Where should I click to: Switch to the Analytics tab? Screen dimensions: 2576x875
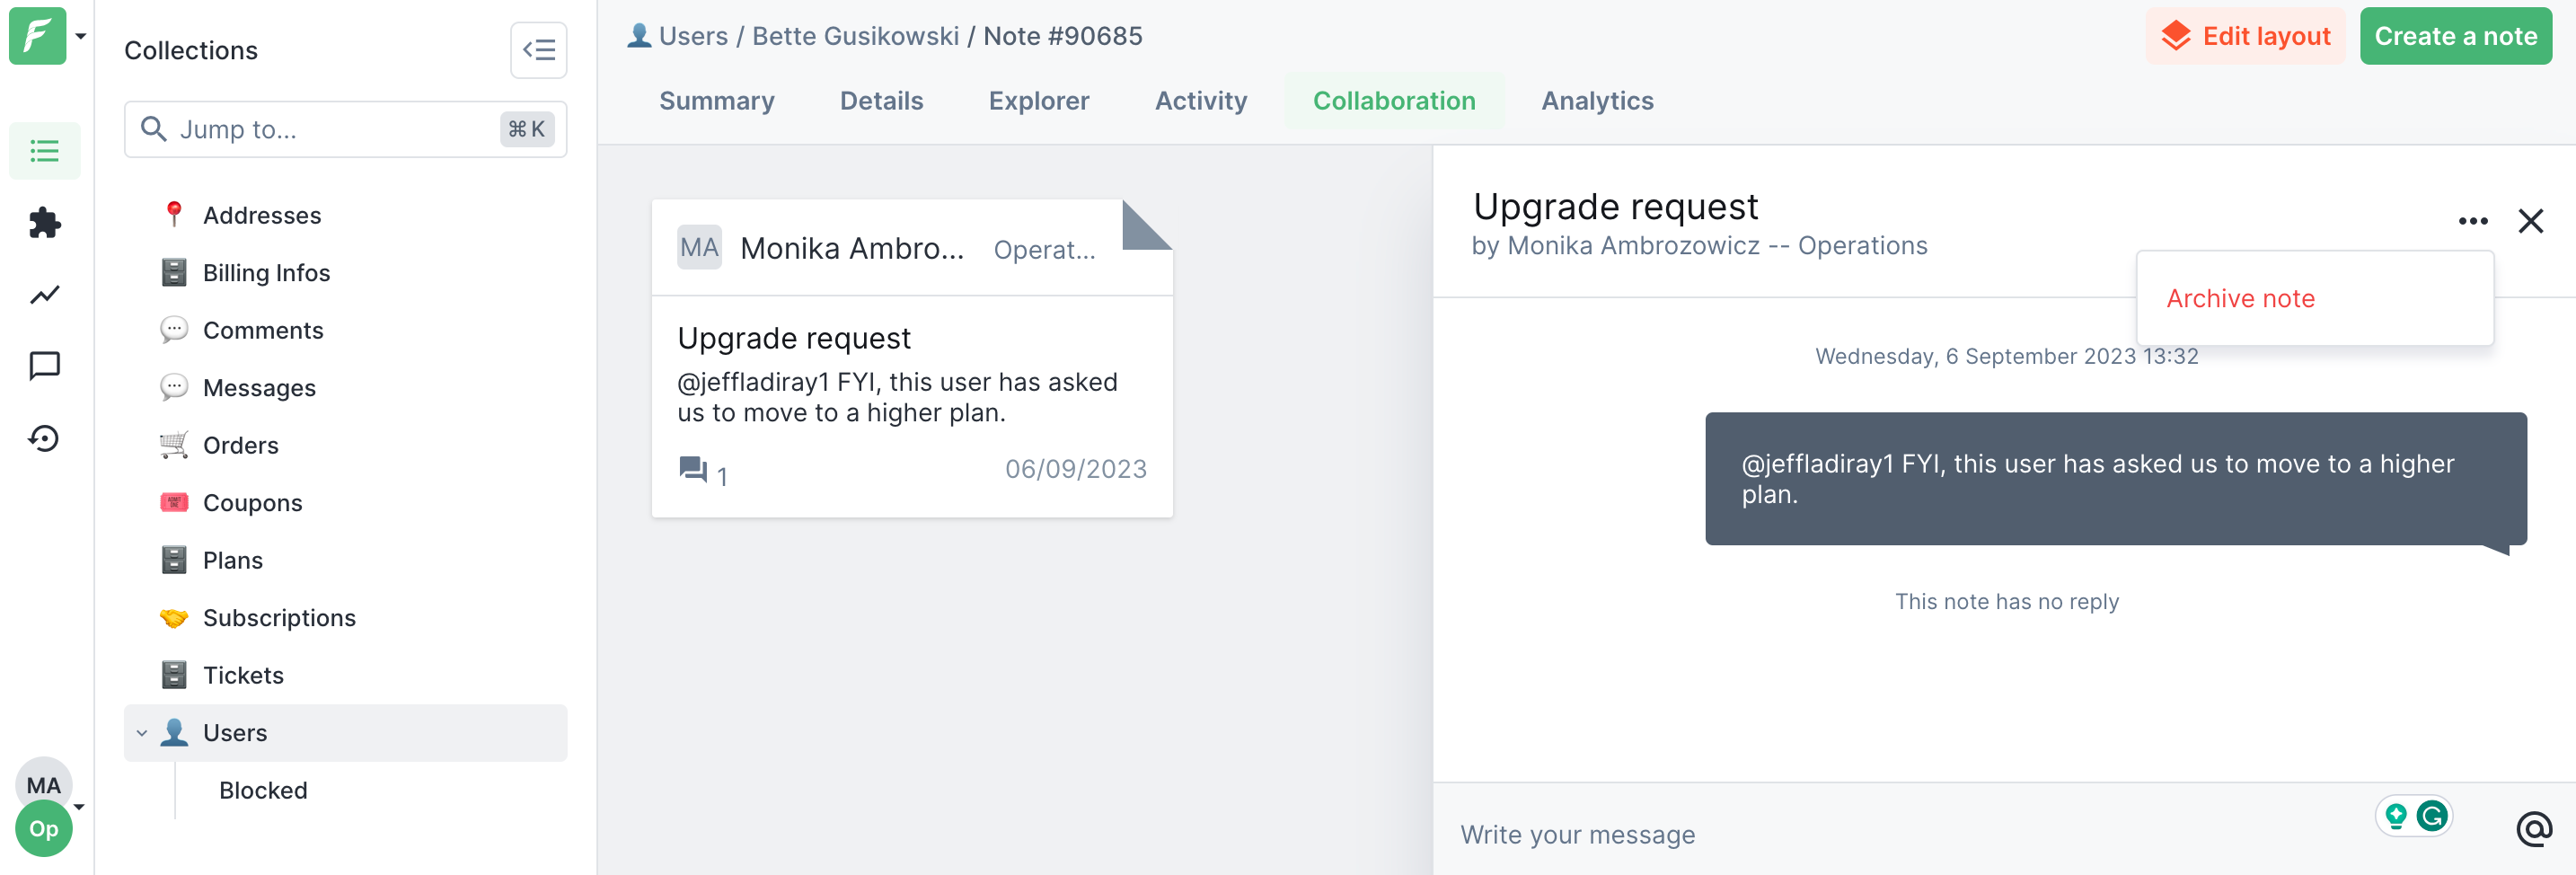[1596, 101]
